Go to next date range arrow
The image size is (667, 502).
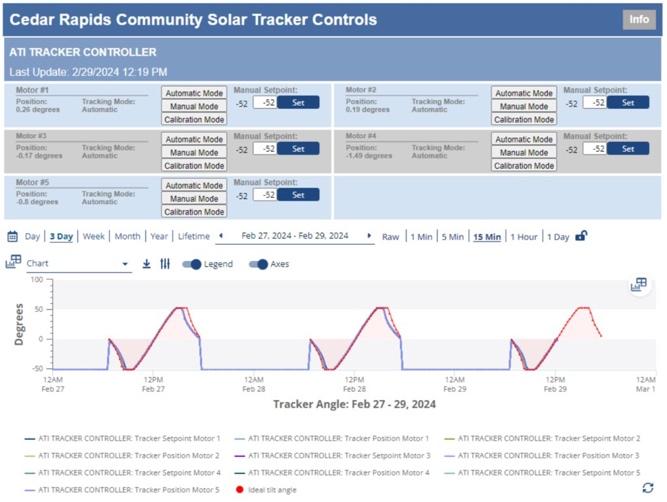coord(369,237)
